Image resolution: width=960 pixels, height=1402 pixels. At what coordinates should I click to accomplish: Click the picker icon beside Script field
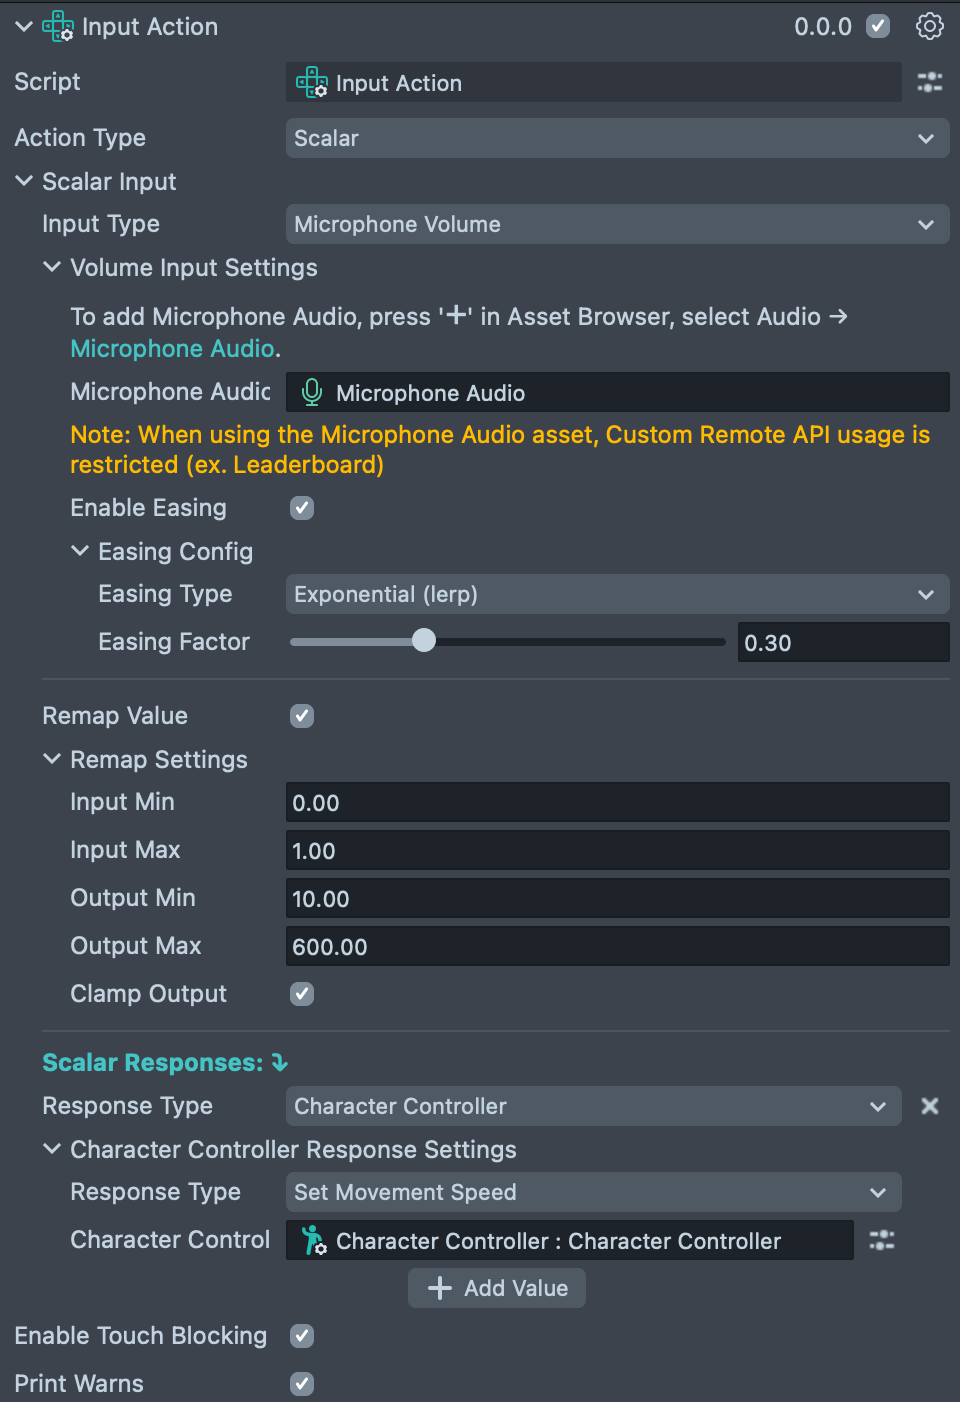point(929,82)
